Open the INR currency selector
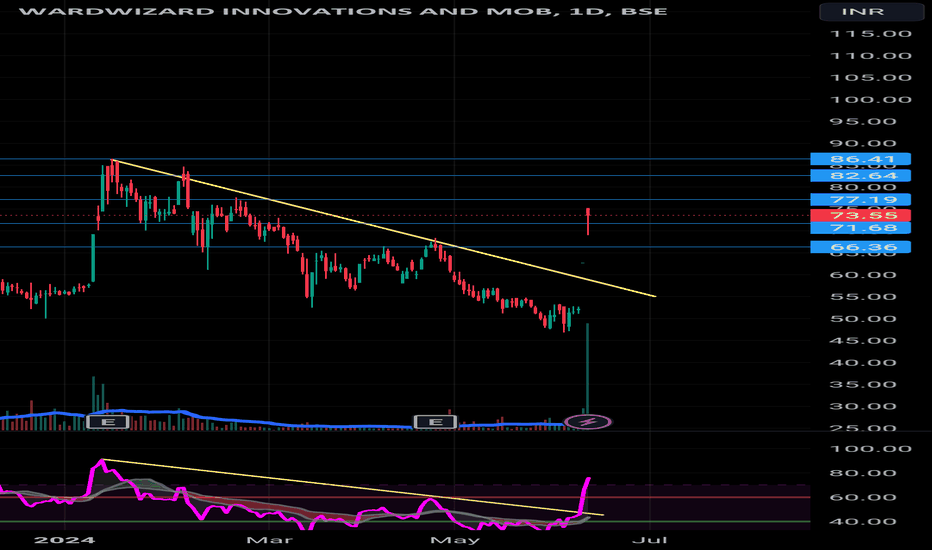932x550 pixels. (x=871, y=11)
